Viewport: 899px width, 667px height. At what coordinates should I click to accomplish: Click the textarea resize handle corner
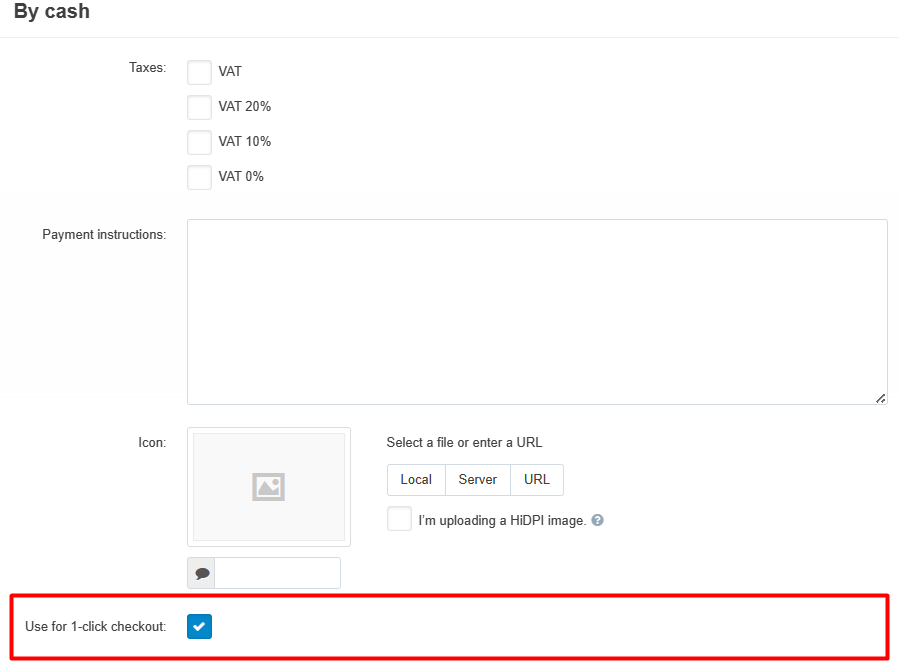[x=881, y=399]
